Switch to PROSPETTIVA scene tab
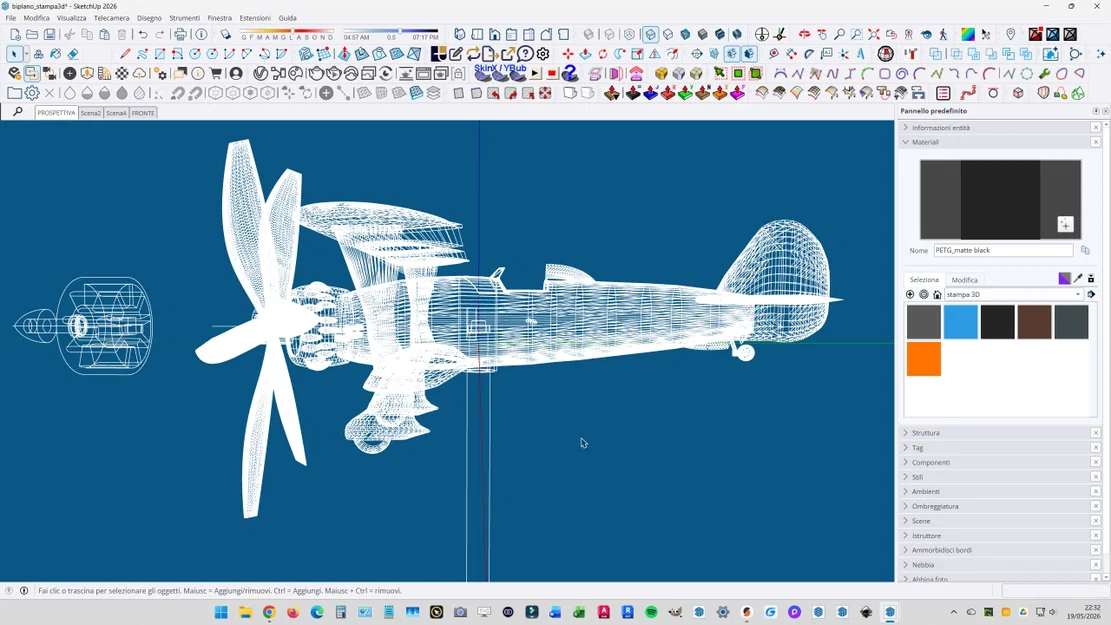 pyautogui.click(x=56, y=113)
